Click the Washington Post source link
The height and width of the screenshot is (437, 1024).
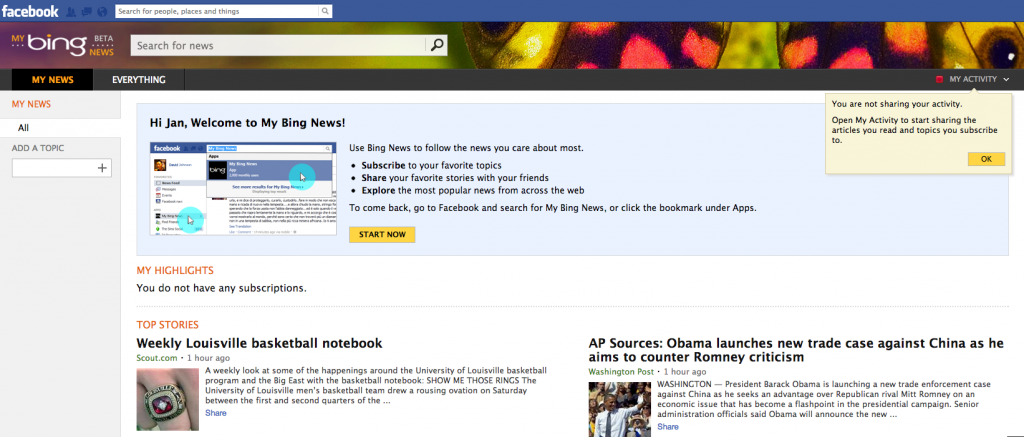621,372
